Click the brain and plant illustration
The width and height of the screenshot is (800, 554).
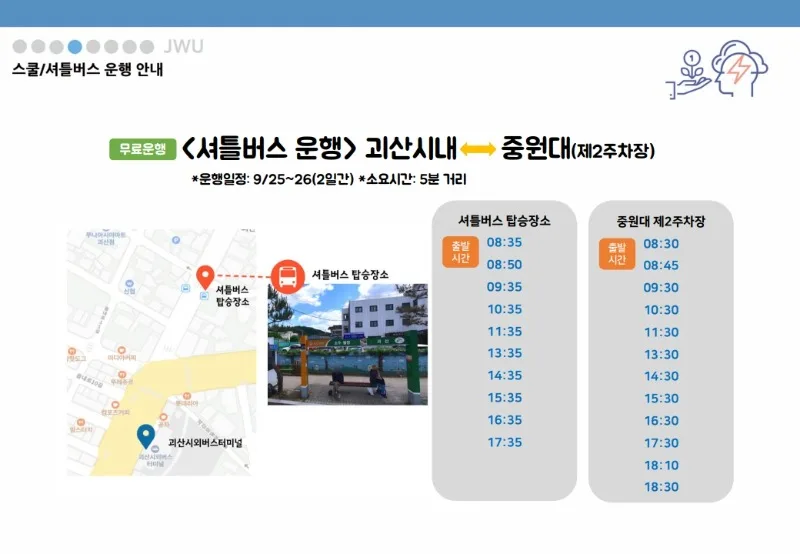[x=717, y=69]
